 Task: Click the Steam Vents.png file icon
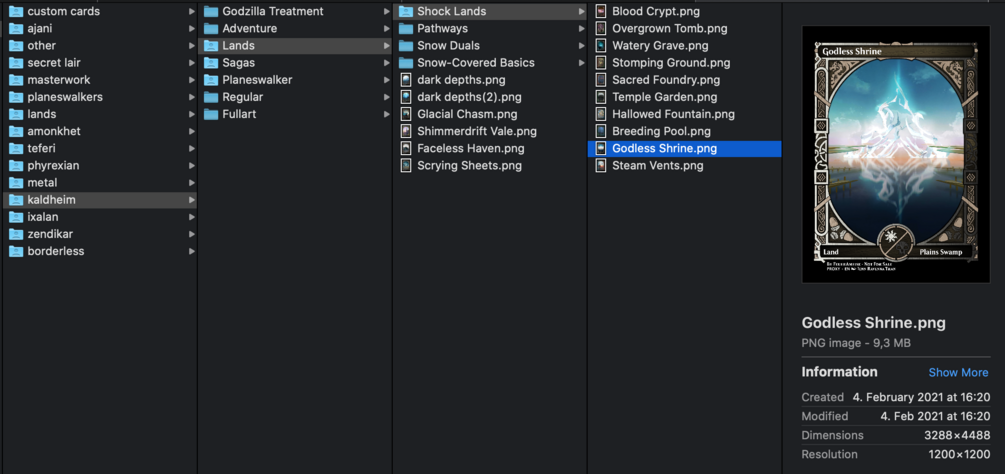click(x=601, y=166)
